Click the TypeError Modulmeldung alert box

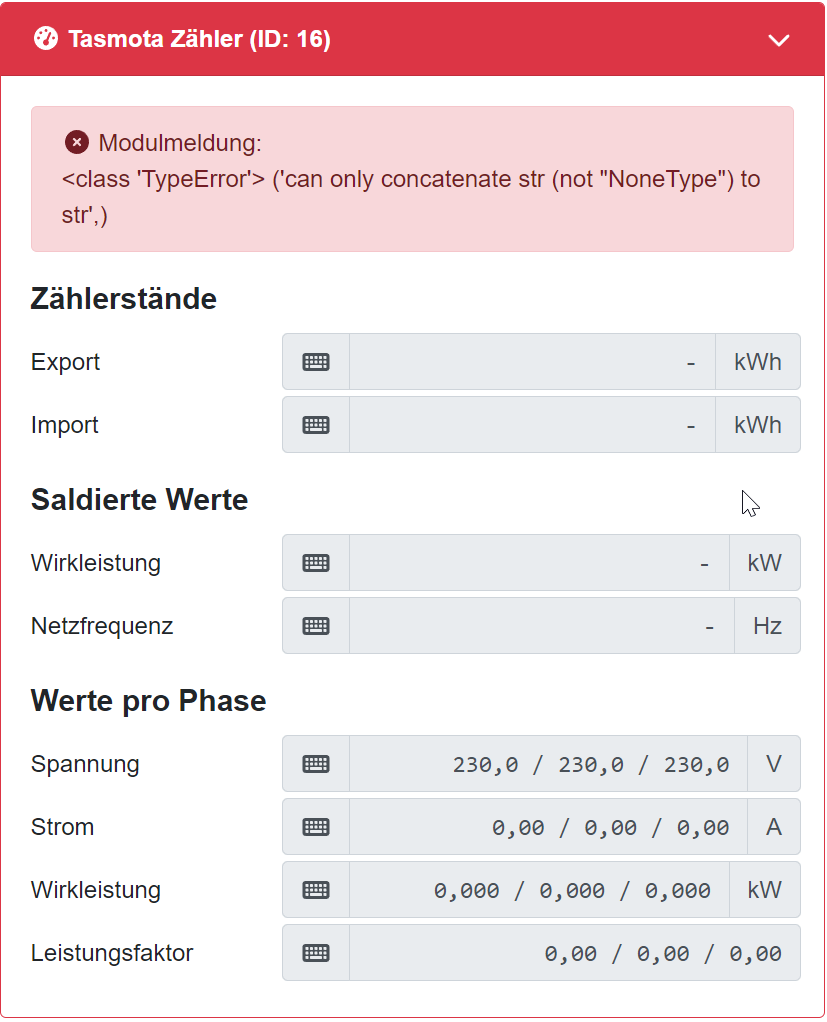point(412,179)
